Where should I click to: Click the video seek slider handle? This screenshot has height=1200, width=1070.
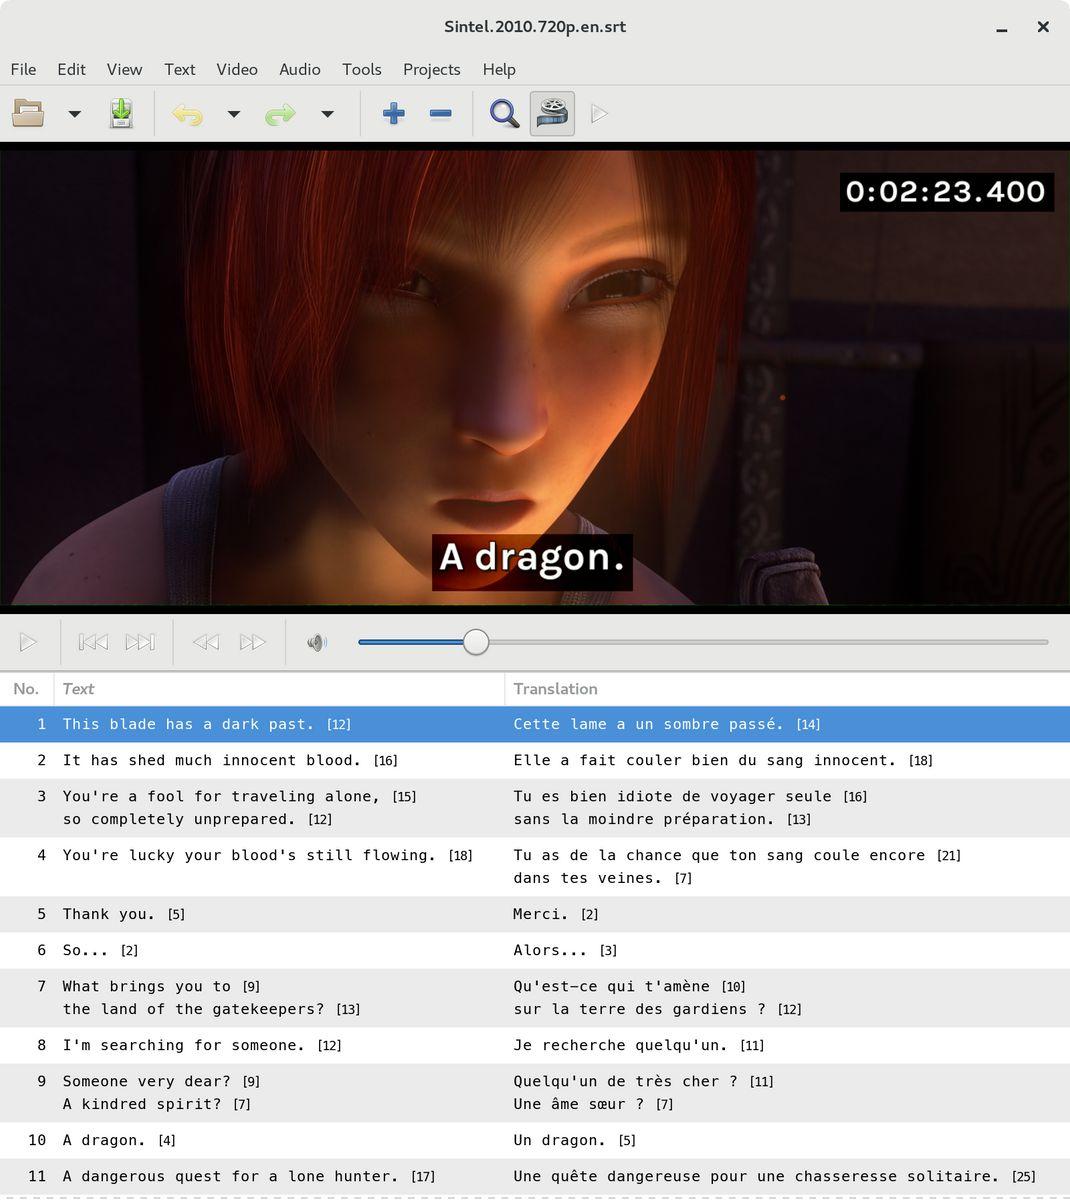tap(476, 642)
